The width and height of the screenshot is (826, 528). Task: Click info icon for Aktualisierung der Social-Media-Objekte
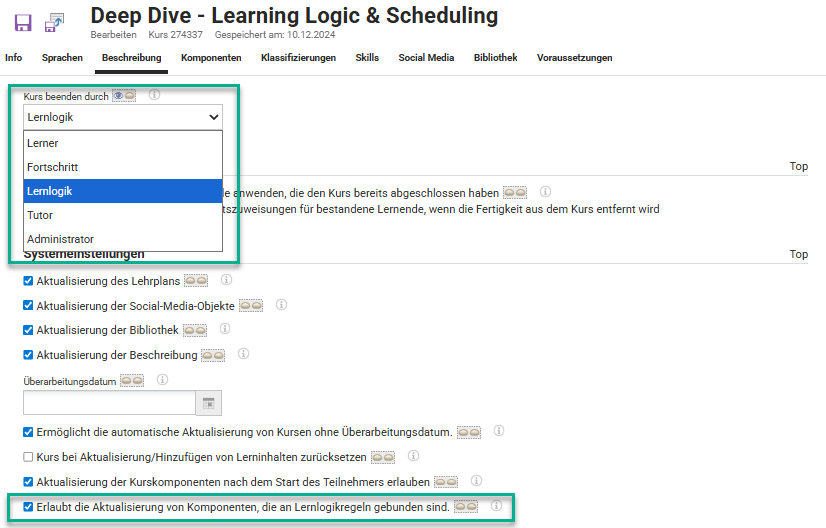coord(281,305)
